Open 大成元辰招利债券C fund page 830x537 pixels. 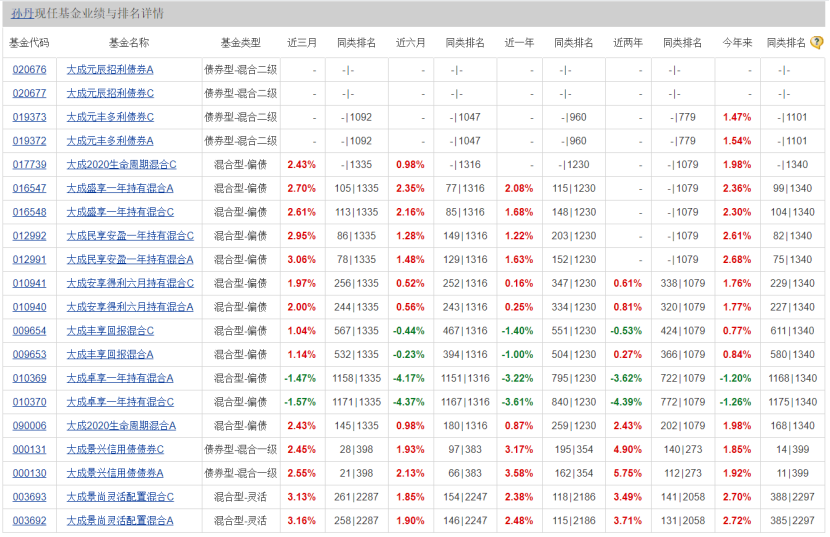click(x=110, y=93)
